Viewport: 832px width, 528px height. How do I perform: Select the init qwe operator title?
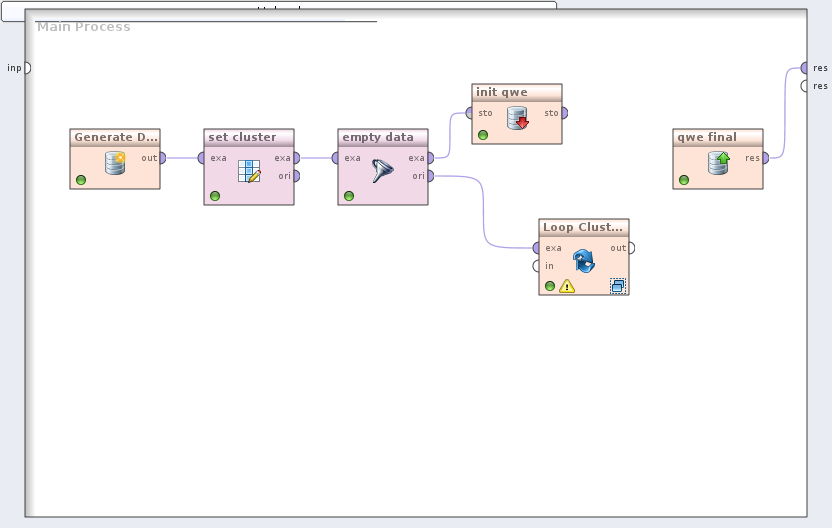point(501,92)
